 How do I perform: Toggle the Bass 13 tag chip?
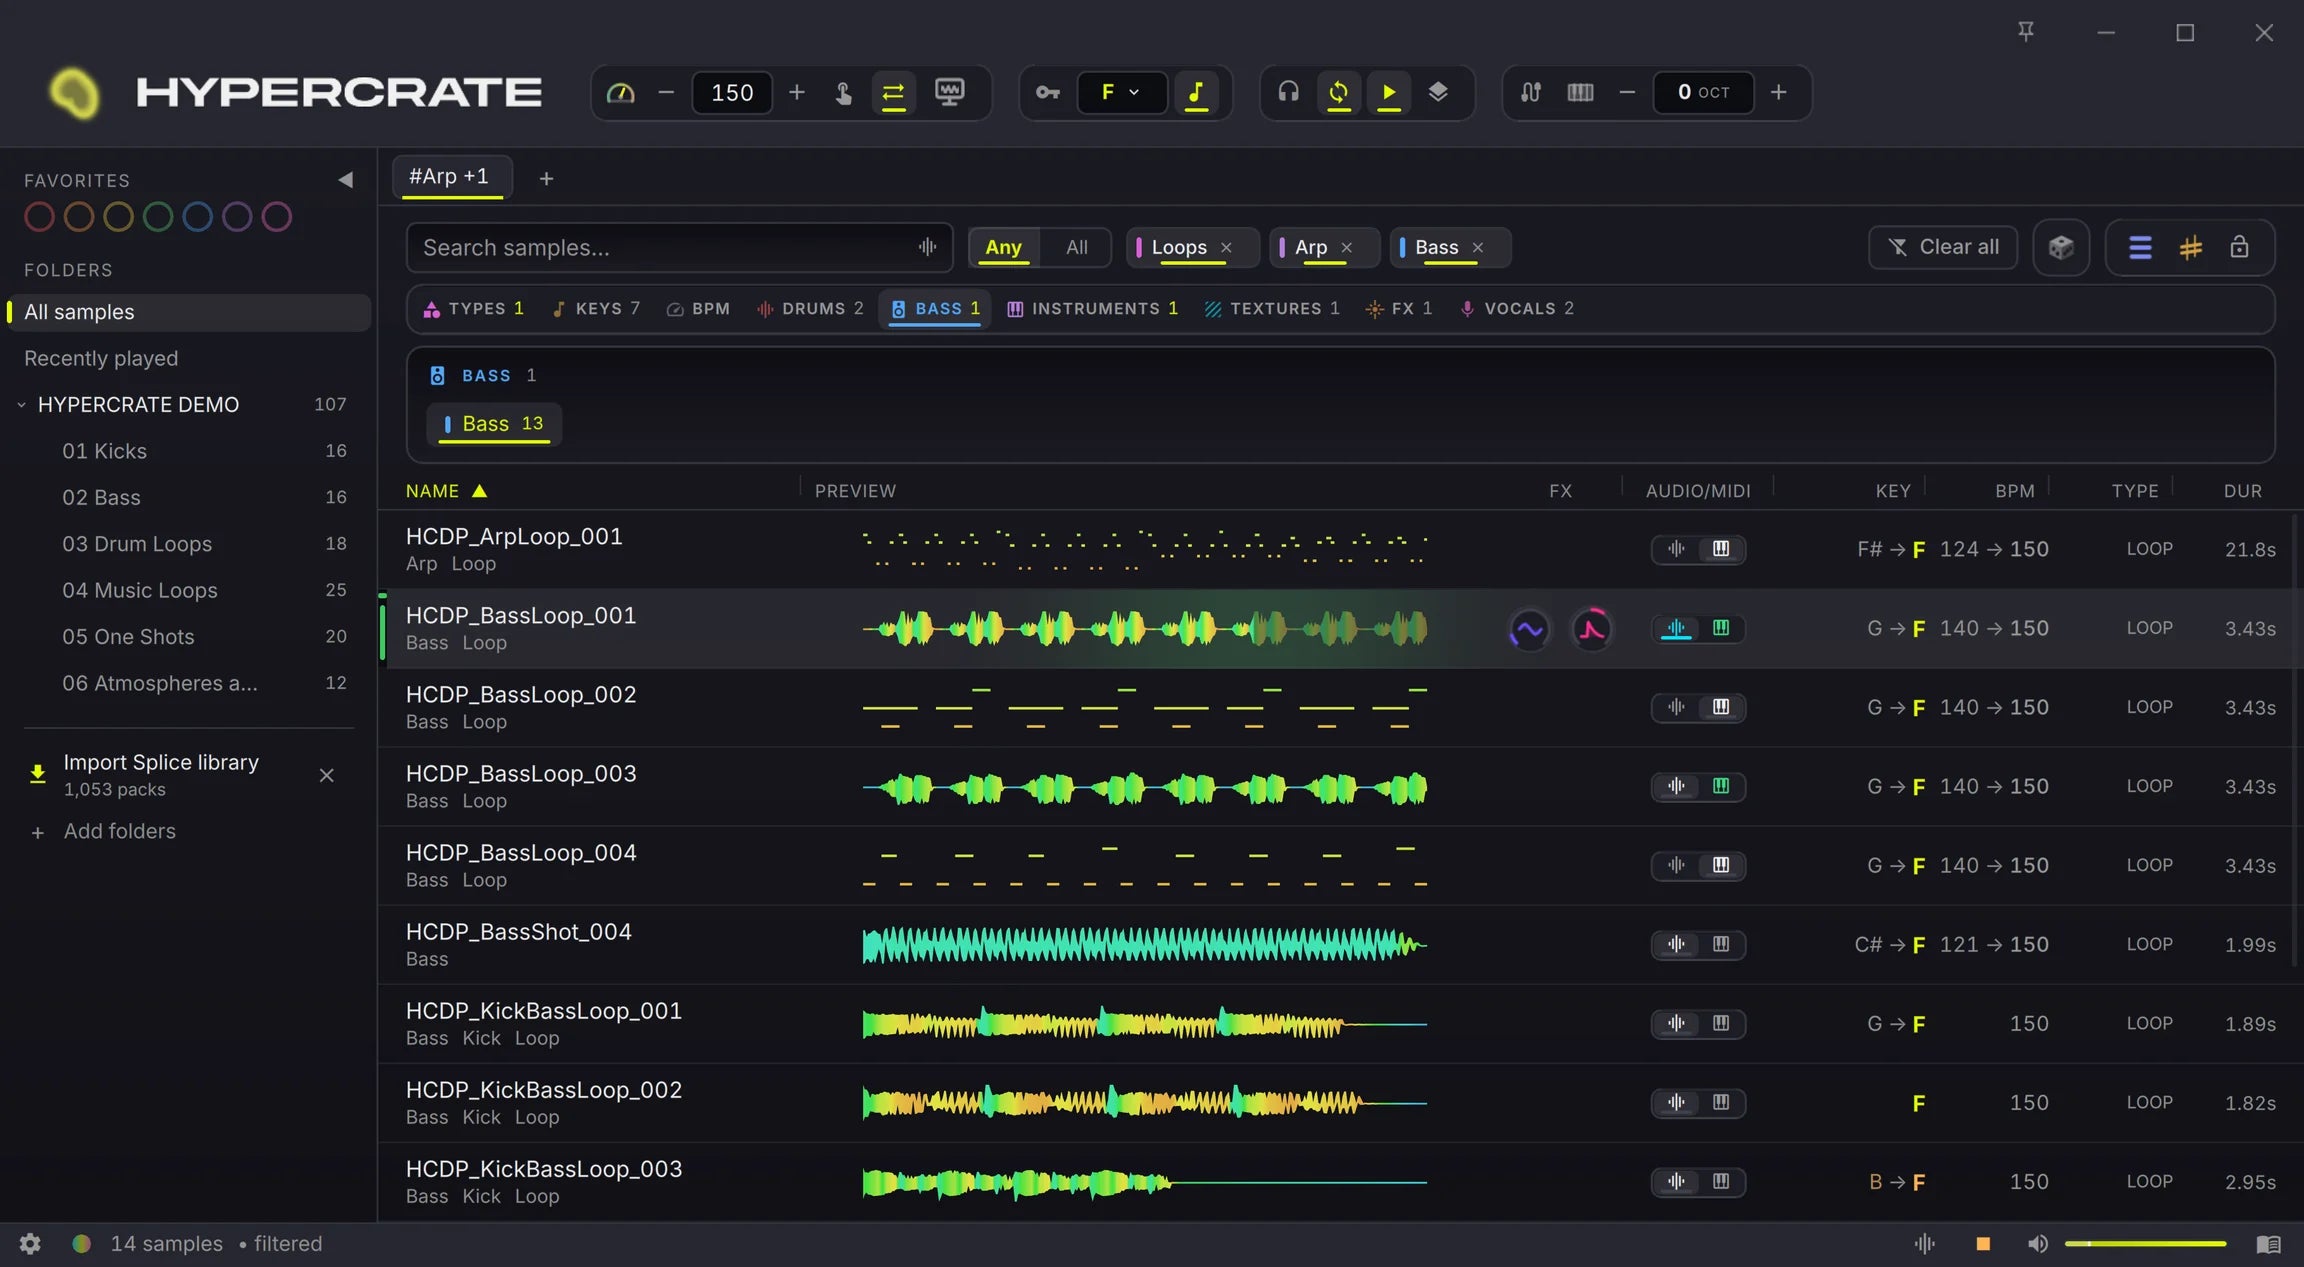click(494, 424)
